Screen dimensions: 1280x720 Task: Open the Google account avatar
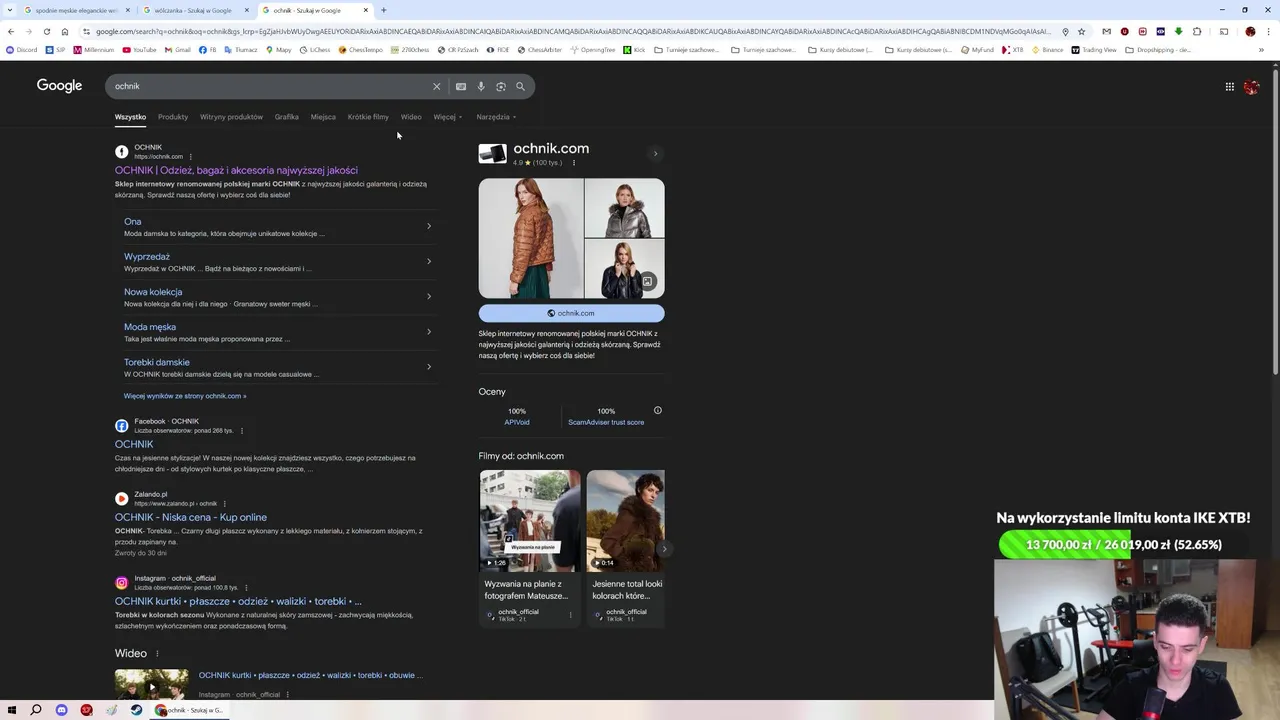[1251, 87]
